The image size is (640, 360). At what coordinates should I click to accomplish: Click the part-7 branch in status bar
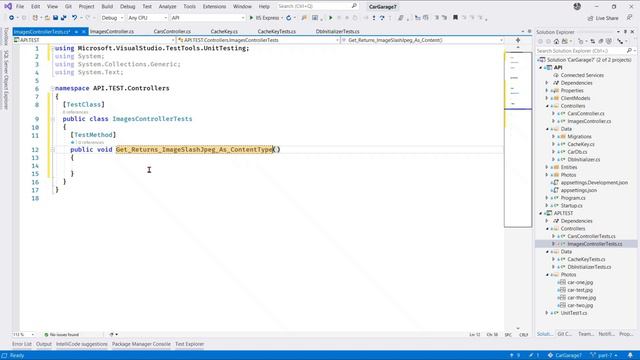(x=605, y=355)
